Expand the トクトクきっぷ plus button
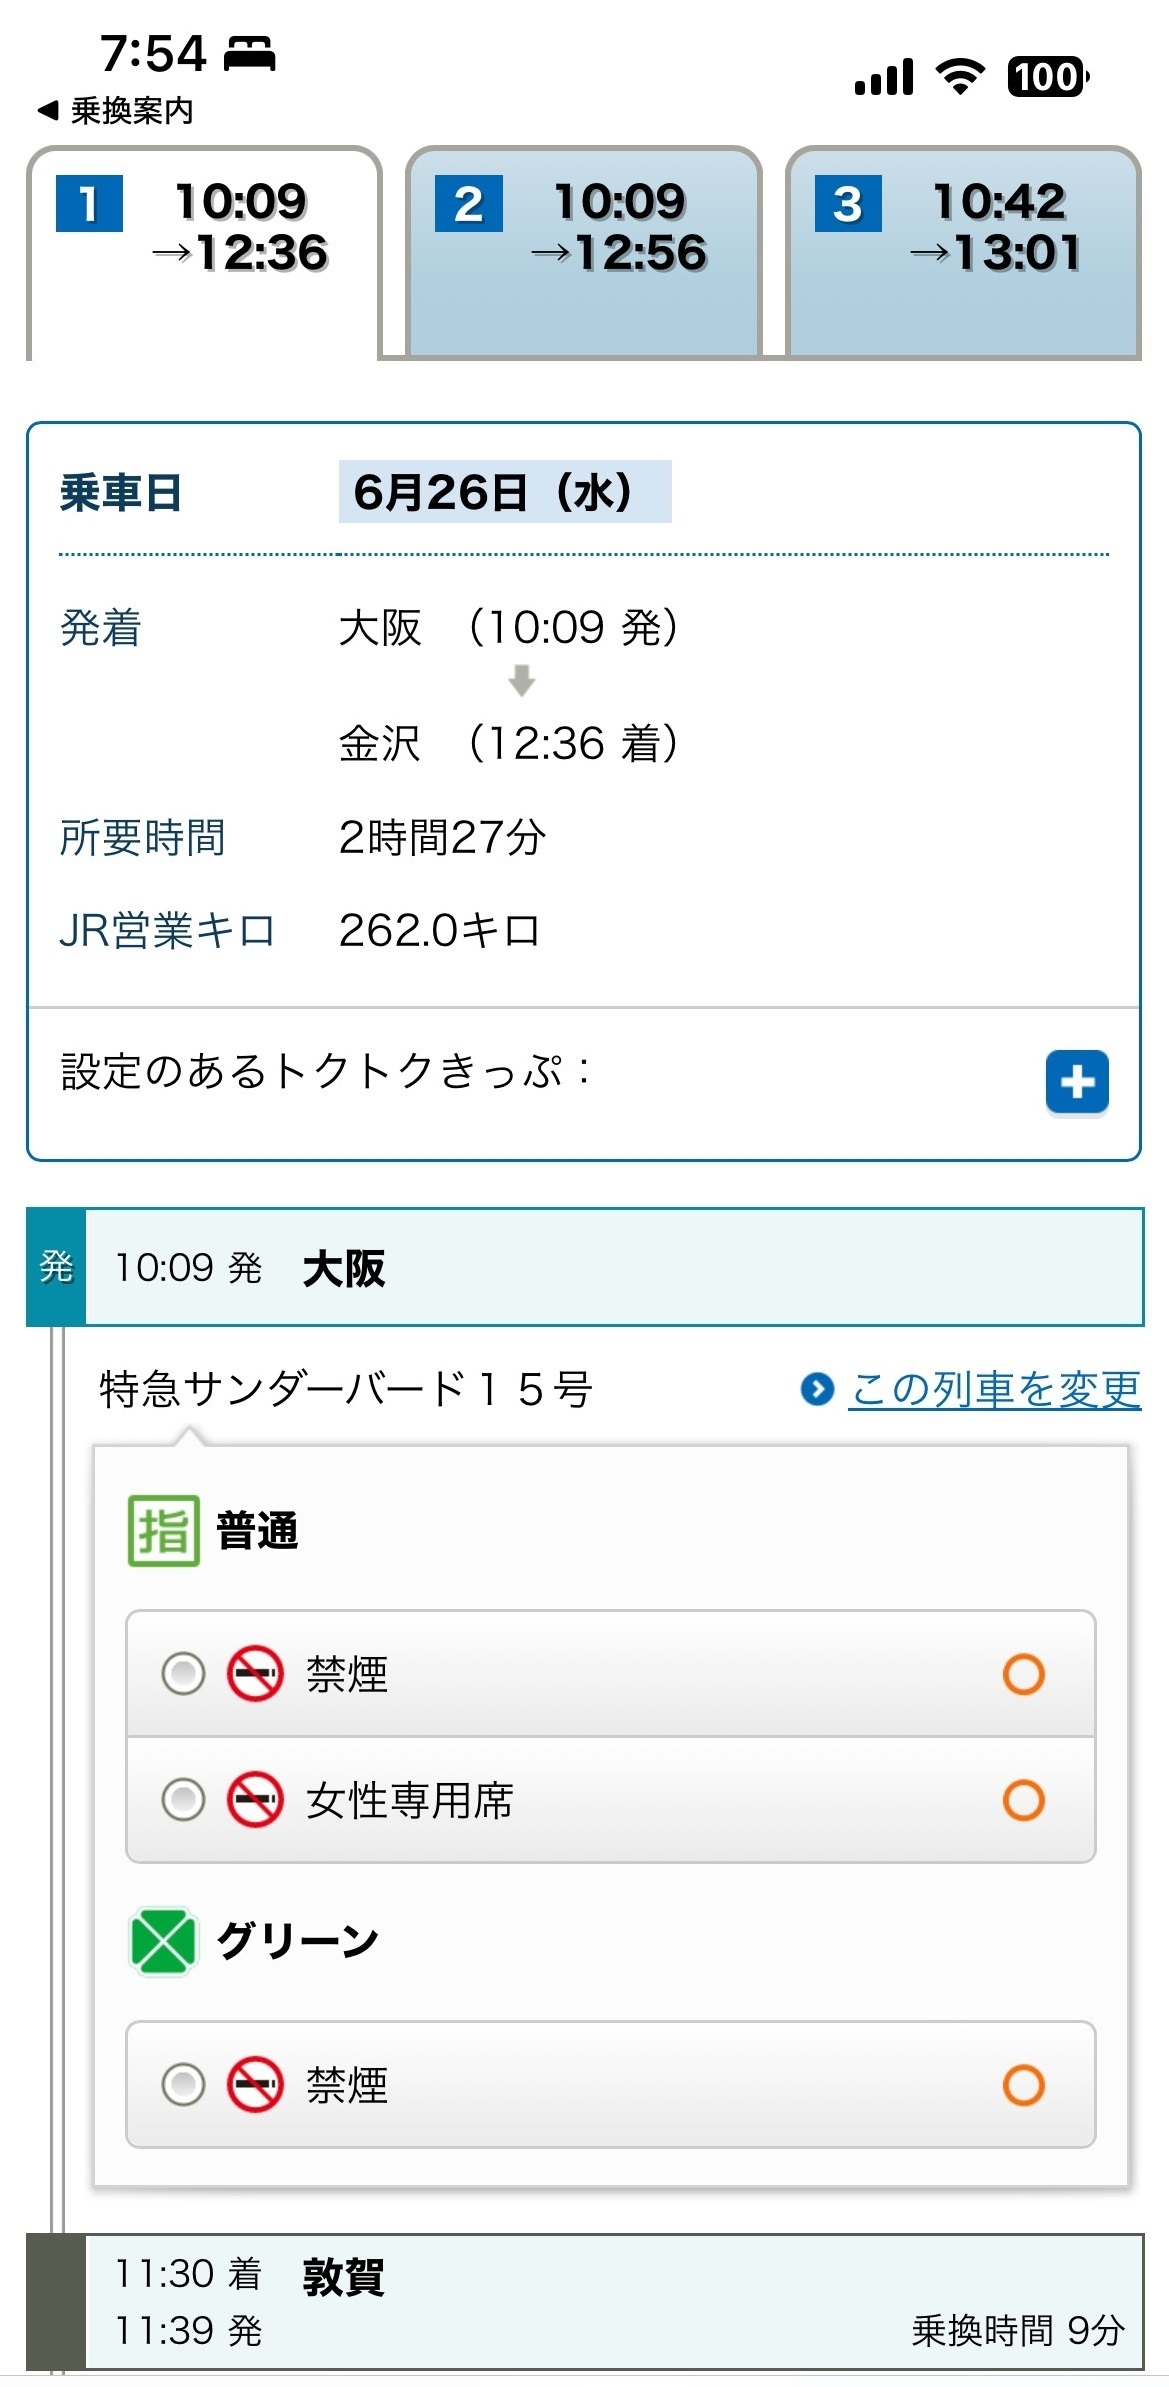Viewport: 1169px width, 2387px height. coord(1076,1081)
